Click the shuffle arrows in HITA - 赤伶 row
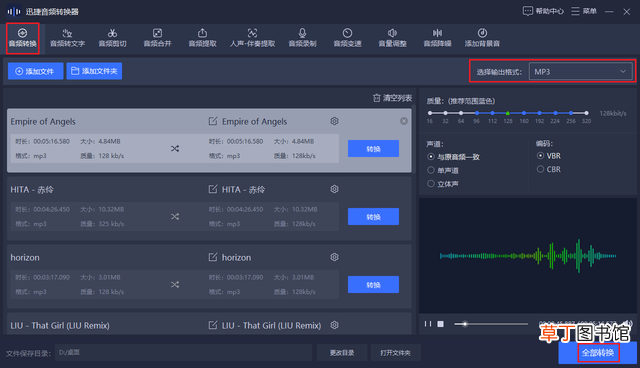This screenshot has height=368, width=640. pos(175,217)
